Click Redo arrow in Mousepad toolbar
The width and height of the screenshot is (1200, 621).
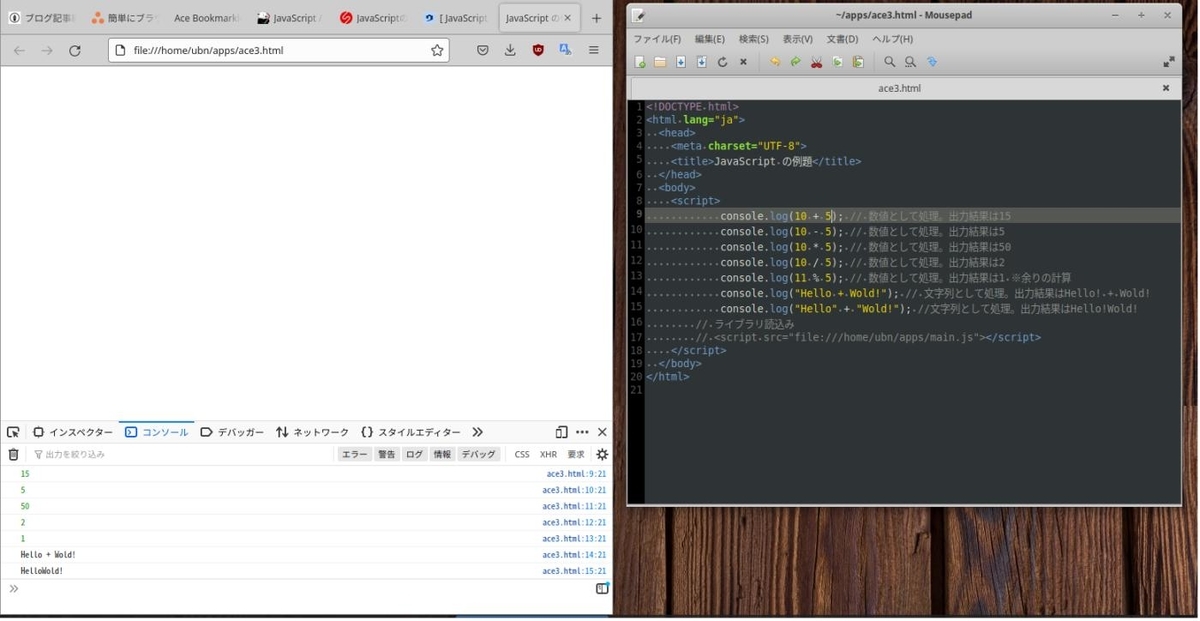point(796,62)
